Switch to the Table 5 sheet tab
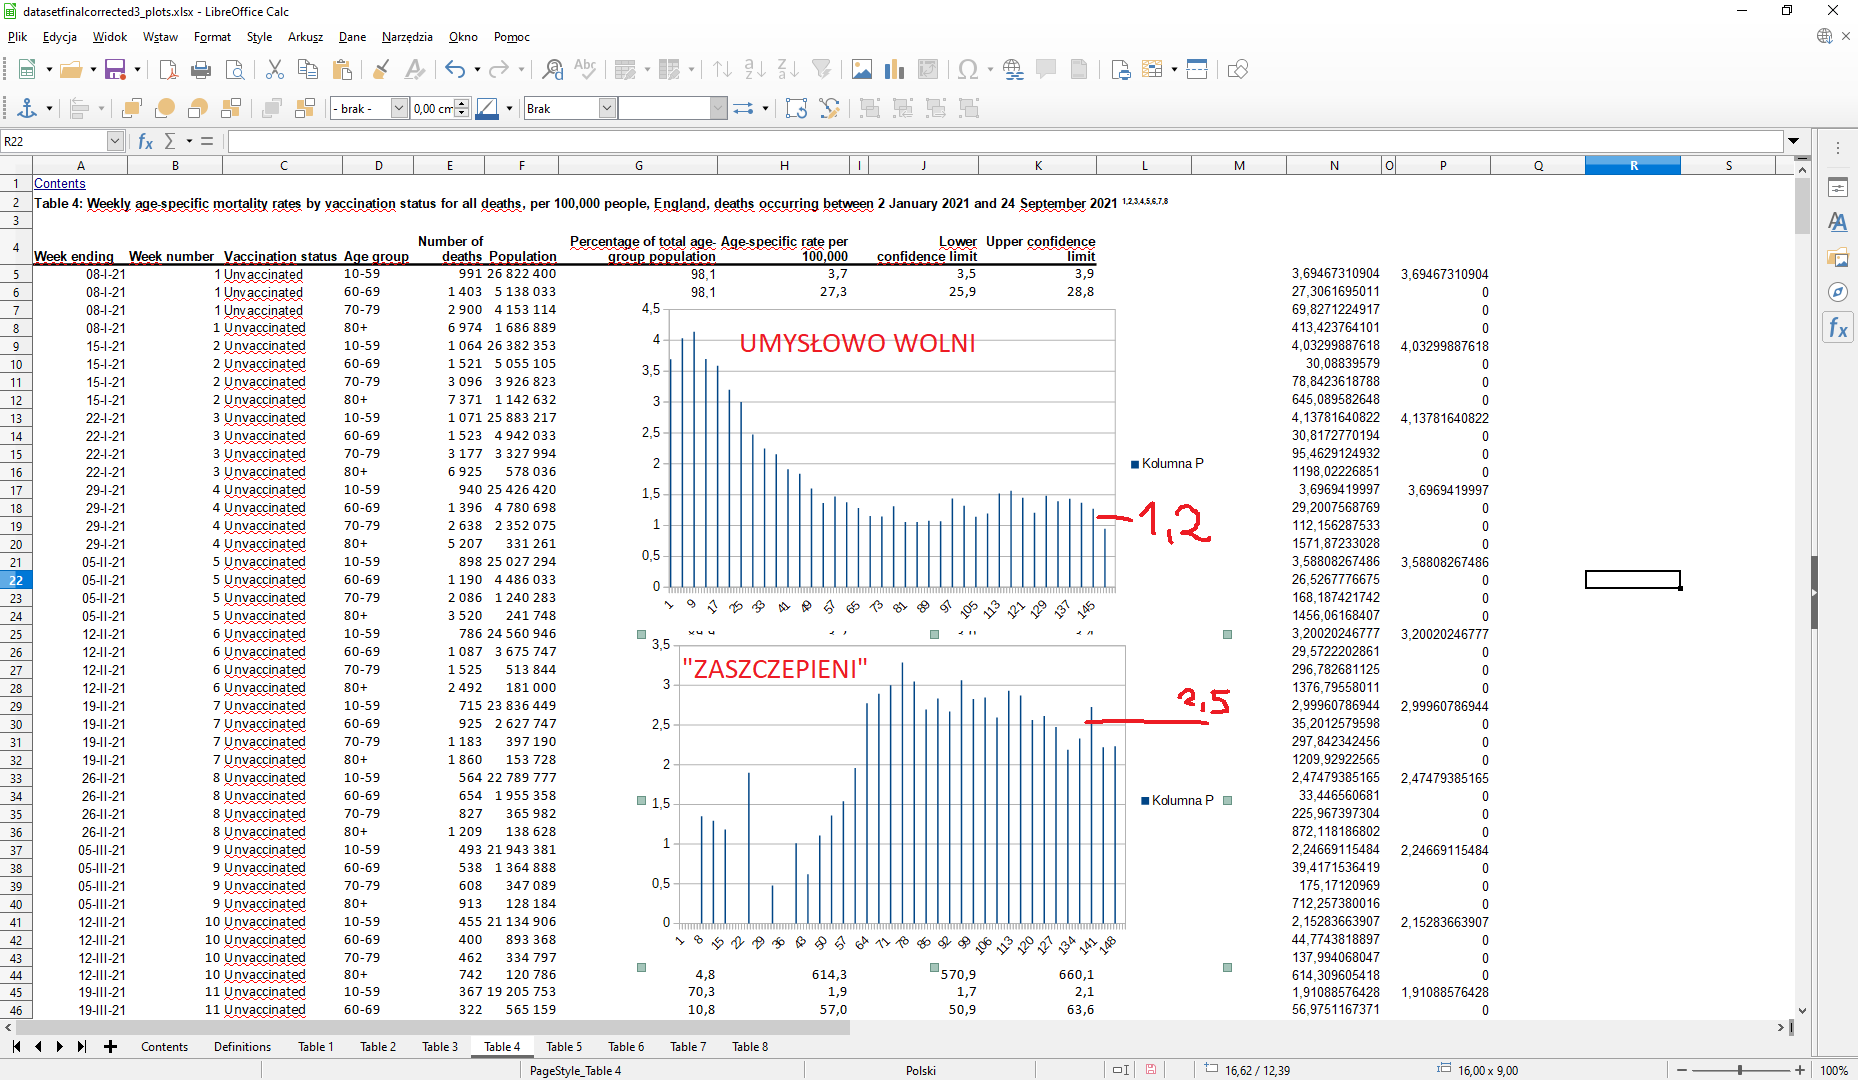This screenshot has height=1080, width=1858. point(564,1046)
